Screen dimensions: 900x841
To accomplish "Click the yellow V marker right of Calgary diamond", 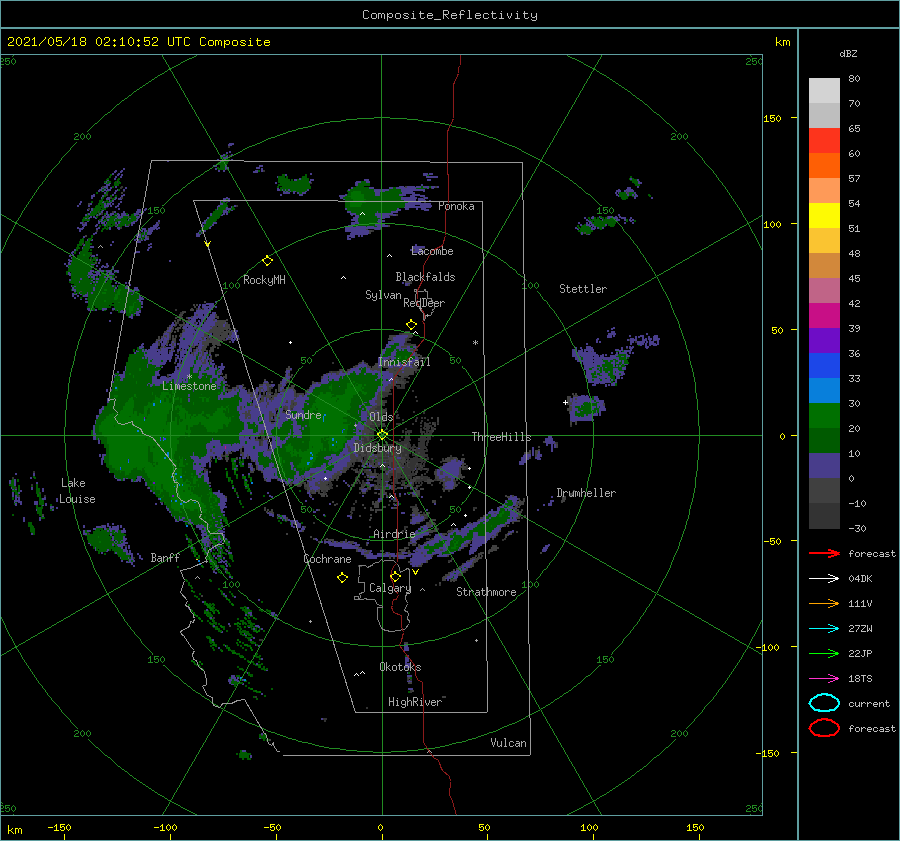I will point(415,572).
